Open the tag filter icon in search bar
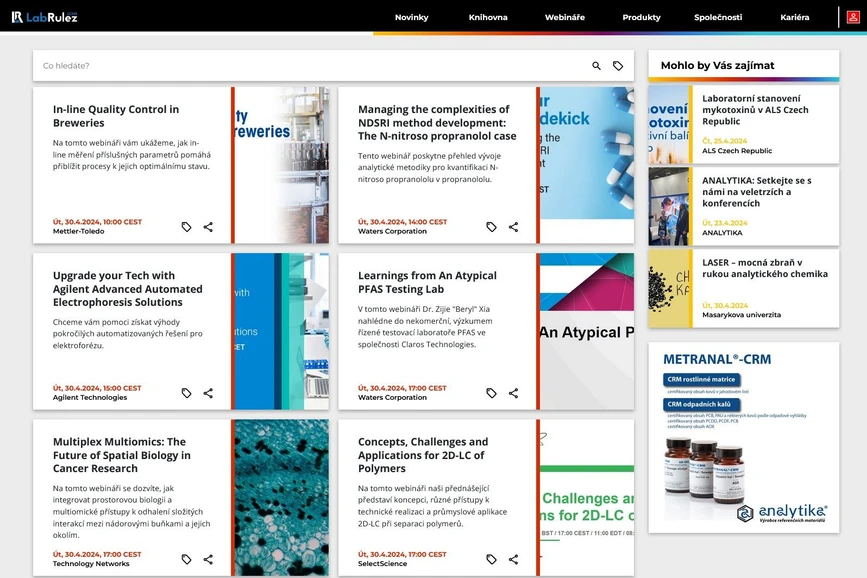 point(618,66)
